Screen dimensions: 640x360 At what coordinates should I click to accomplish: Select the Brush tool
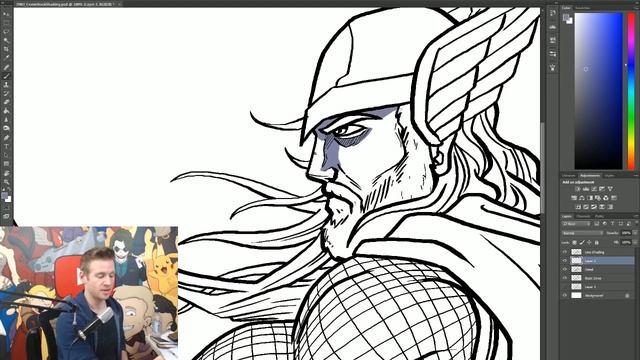(7, 76)
